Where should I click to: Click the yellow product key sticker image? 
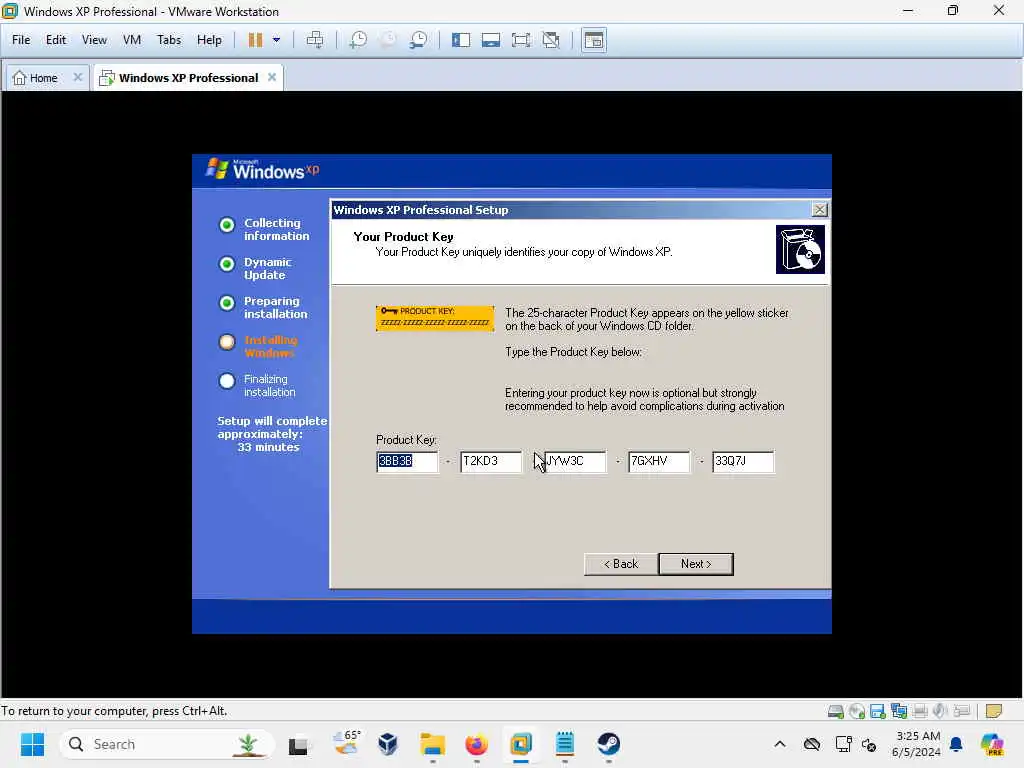tap(435, 318)
